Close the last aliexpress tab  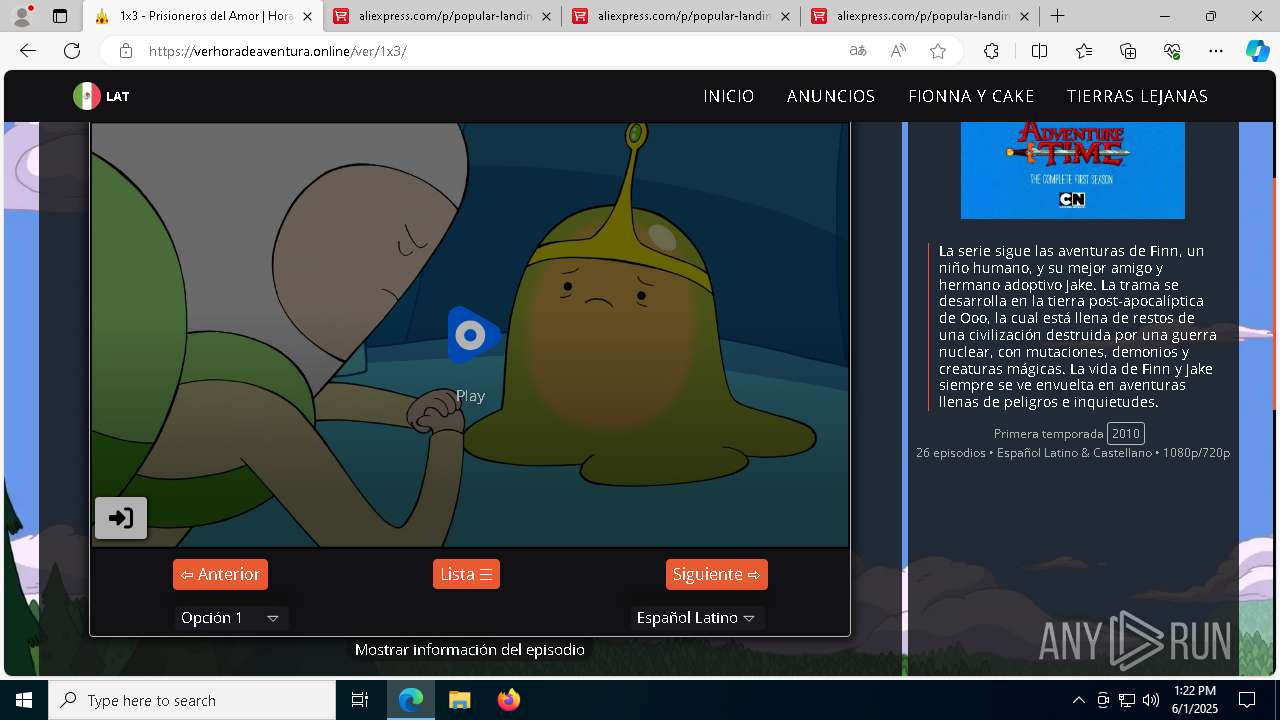click(1024, 16)
